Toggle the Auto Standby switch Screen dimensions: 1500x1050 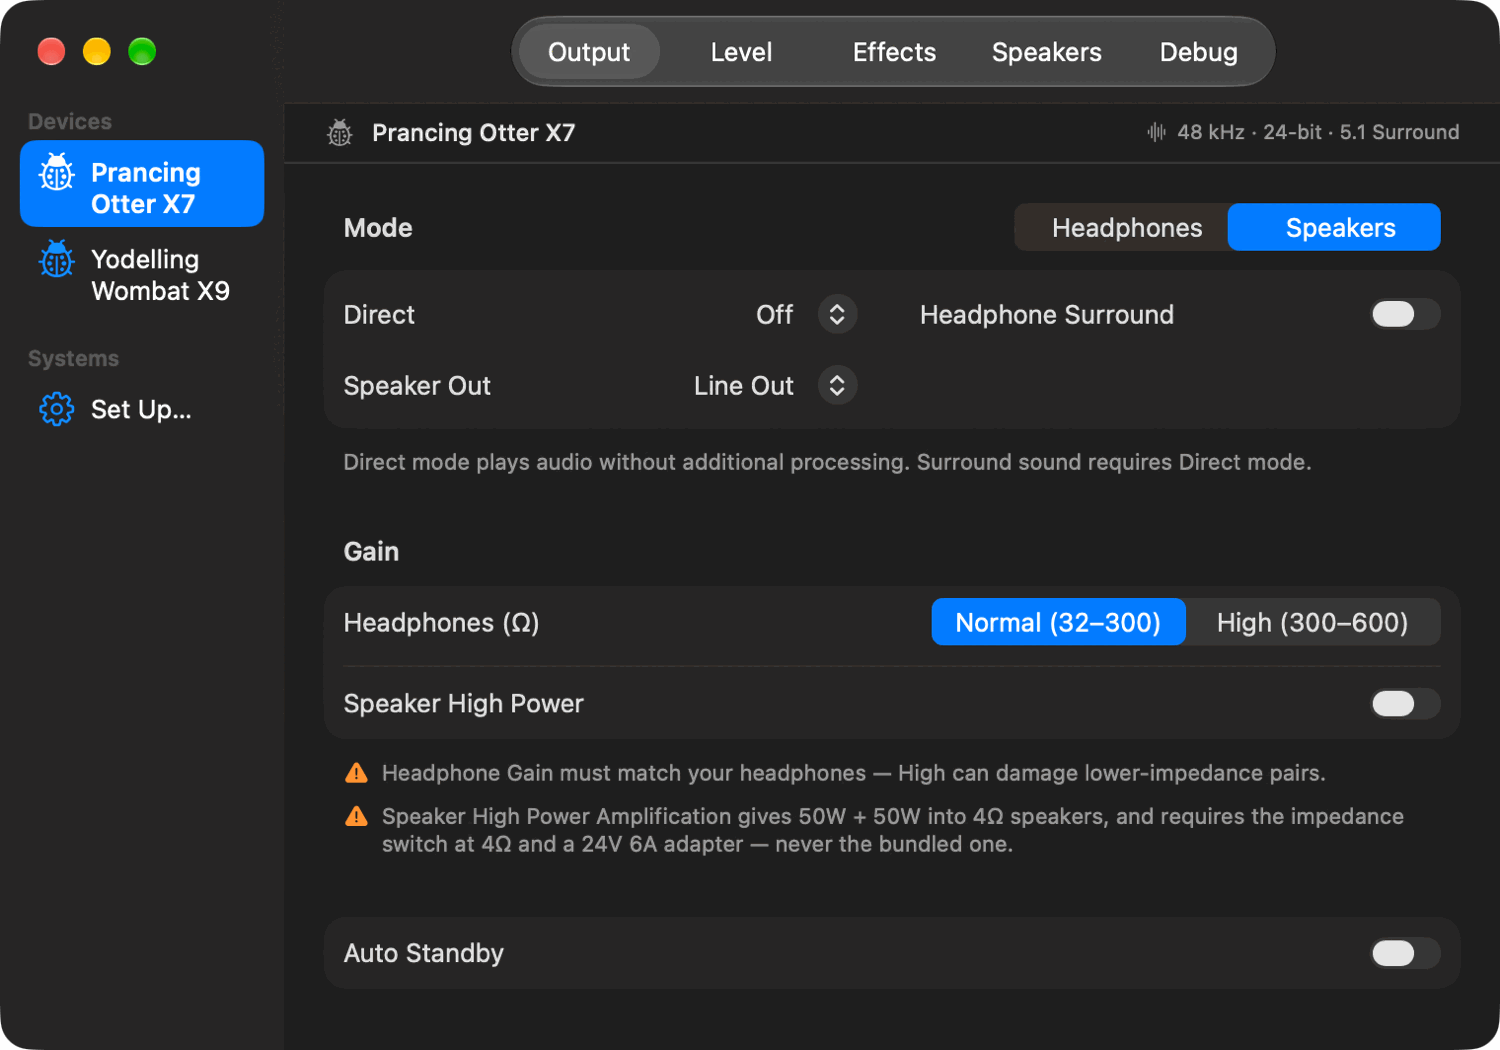(x=1405, y=953)
